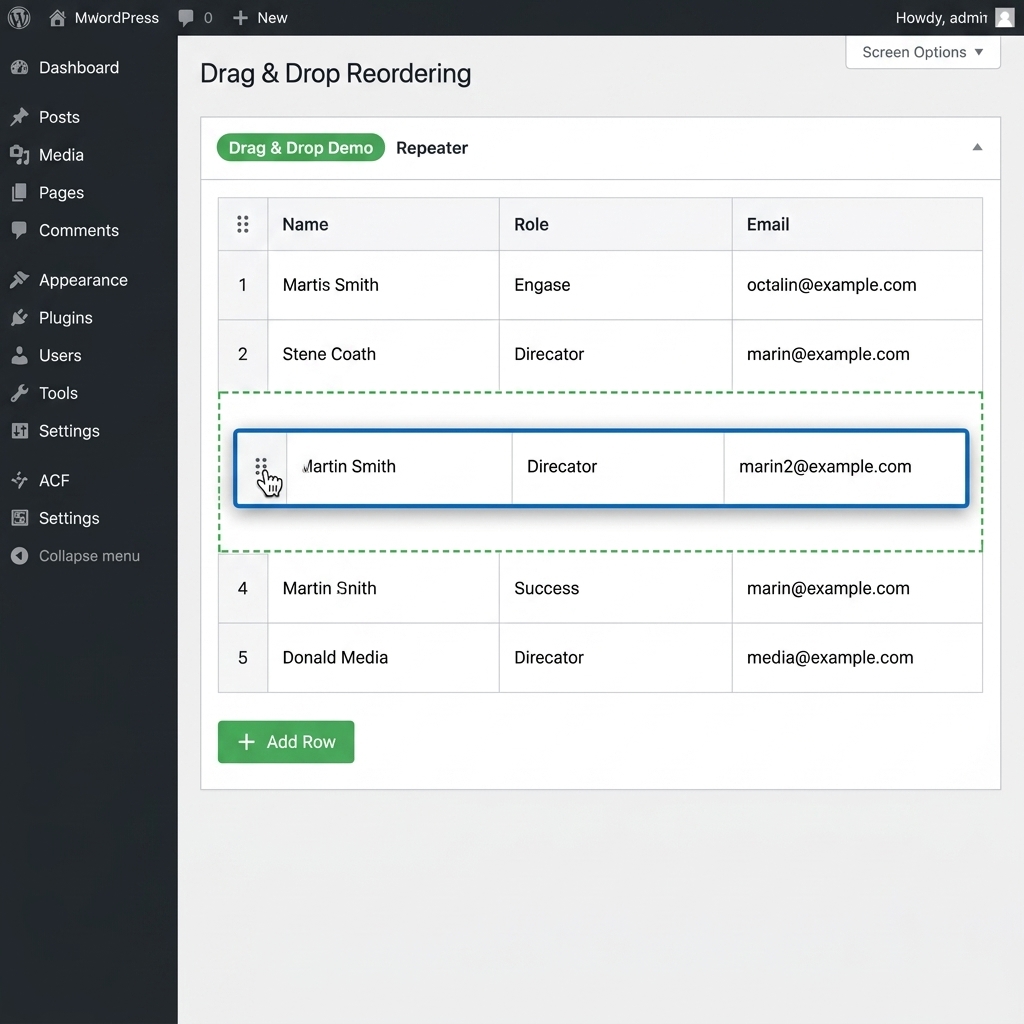Click the plus icon beside New
The width and height of the screenshot is (1024, 1024).
point(240,18)
